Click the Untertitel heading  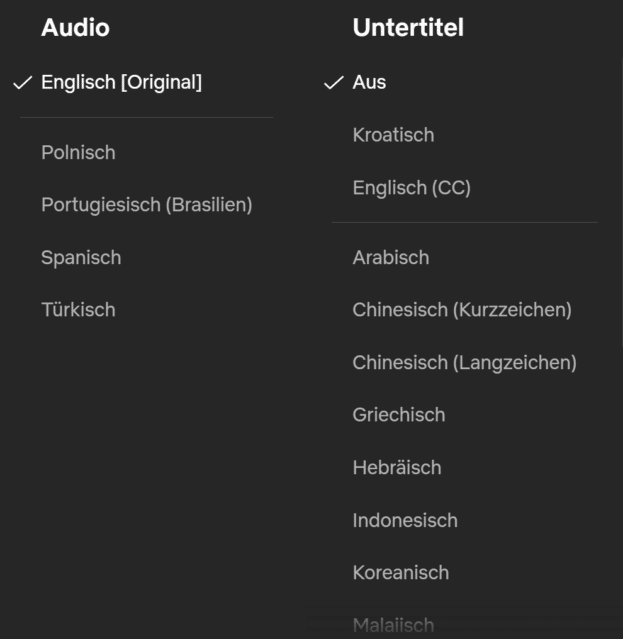coord(408,28)
